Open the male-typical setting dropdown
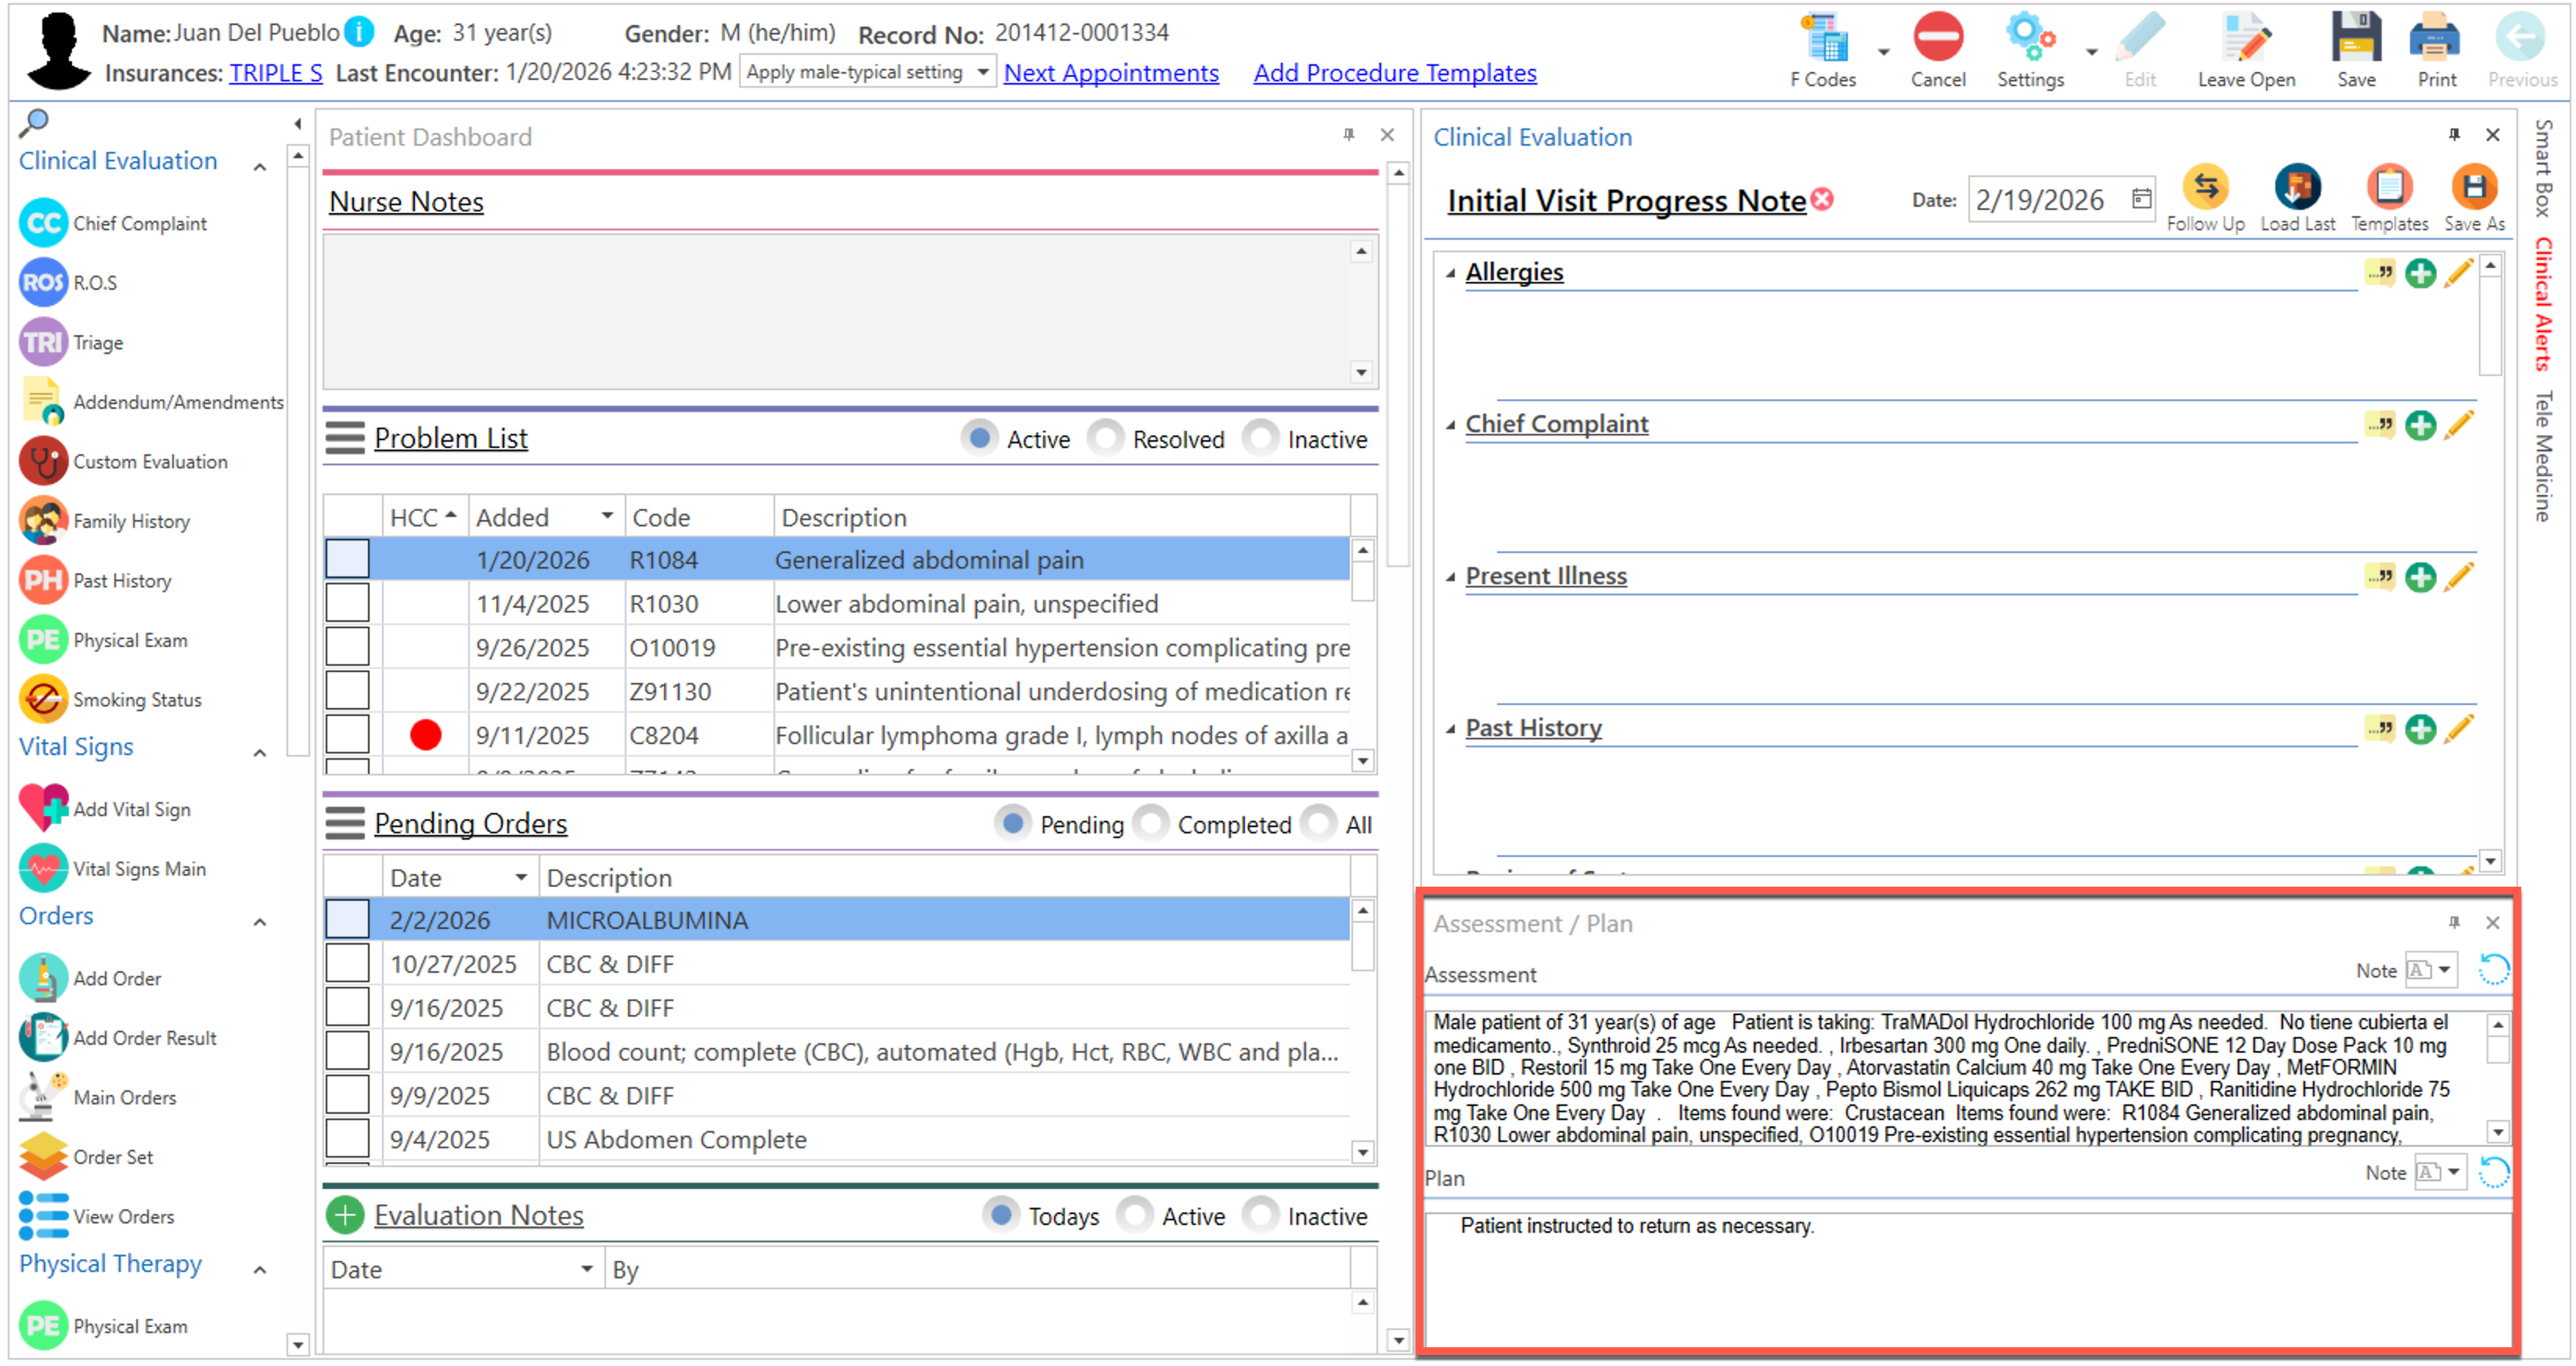This screenshot has height=1366, width=2576. coord(983,72)
